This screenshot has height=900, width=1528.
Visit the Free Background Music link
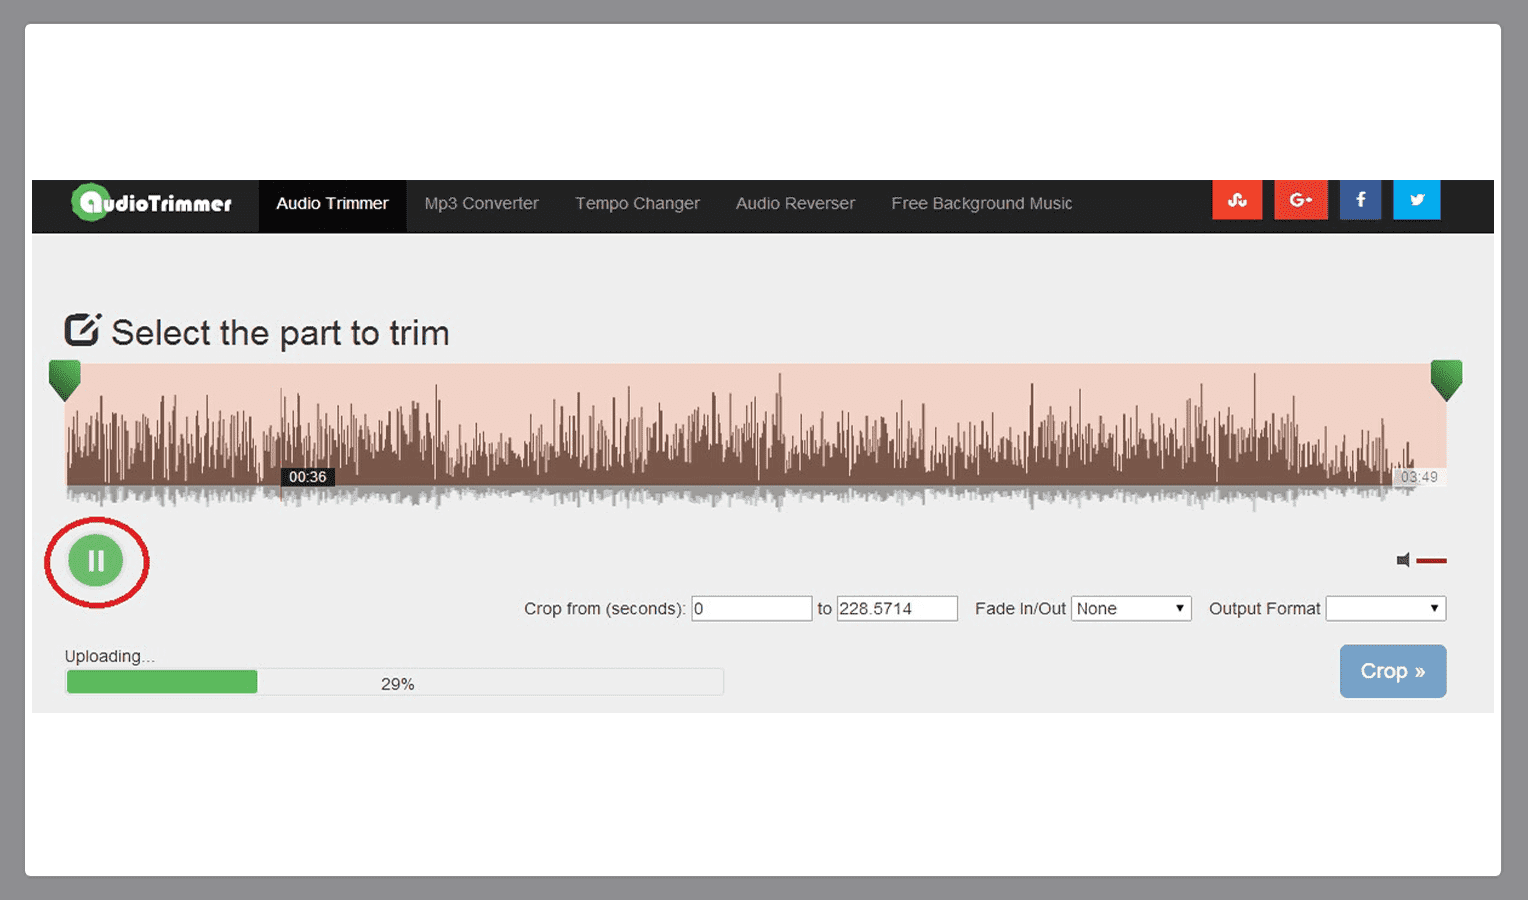point(981,204)
